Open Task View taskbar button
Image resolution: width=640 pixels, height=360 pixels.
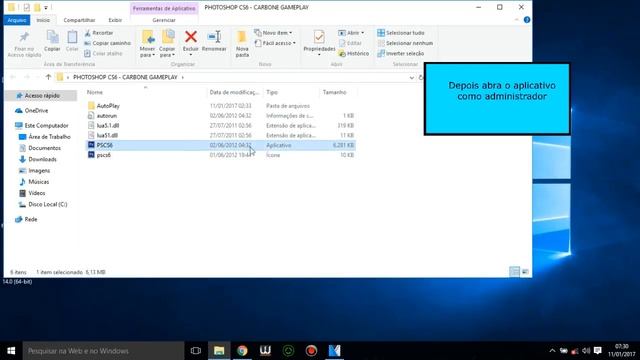pyautogui.click(x=196, y=351)
